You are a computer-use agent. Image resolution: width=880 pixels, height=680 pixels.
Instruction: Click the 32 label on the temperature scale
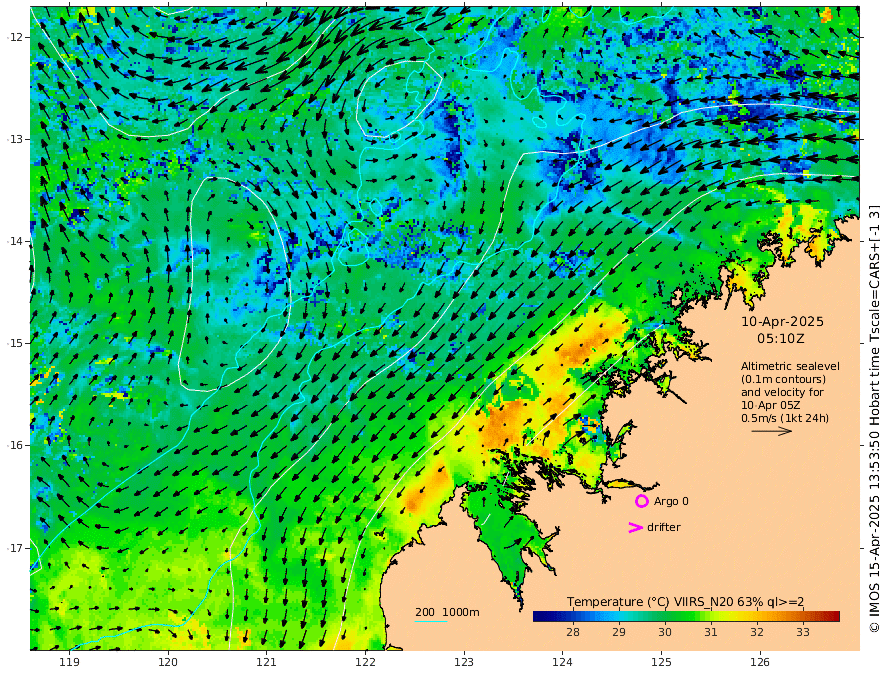pyautogui.click(x=757, y=632)
